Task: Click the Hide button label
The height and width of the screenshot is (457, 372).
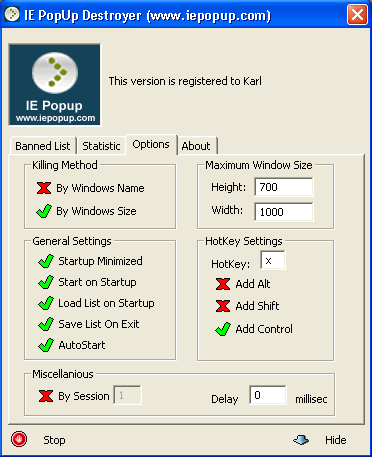Action: pos(336,440)
